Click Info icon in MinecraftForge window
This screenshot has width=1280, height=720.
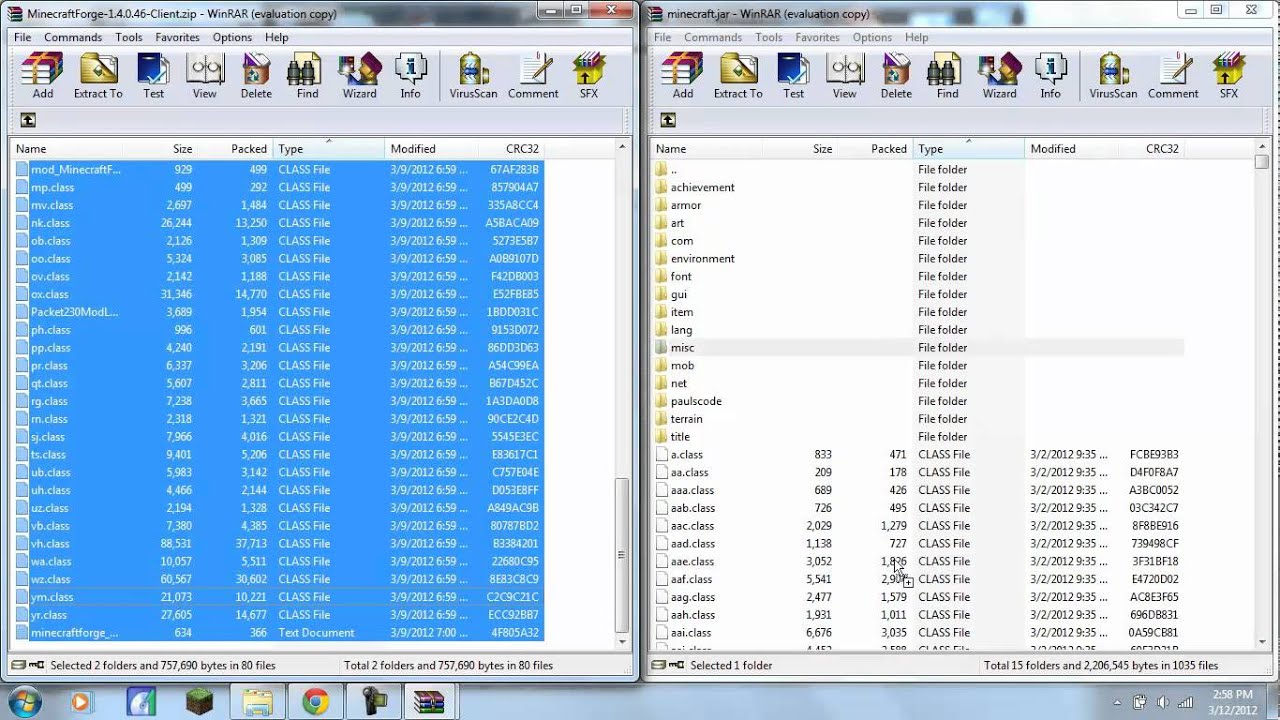411,76
